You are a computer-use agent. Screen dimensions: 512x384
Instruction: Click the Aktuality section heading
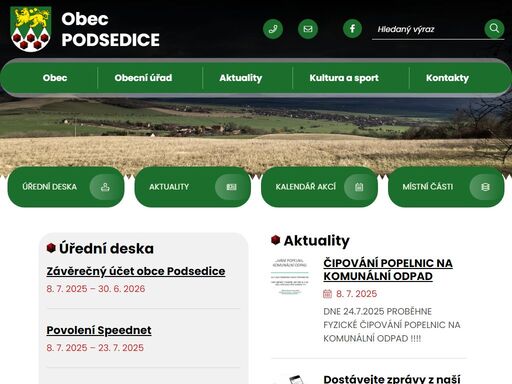coord(316,241)
